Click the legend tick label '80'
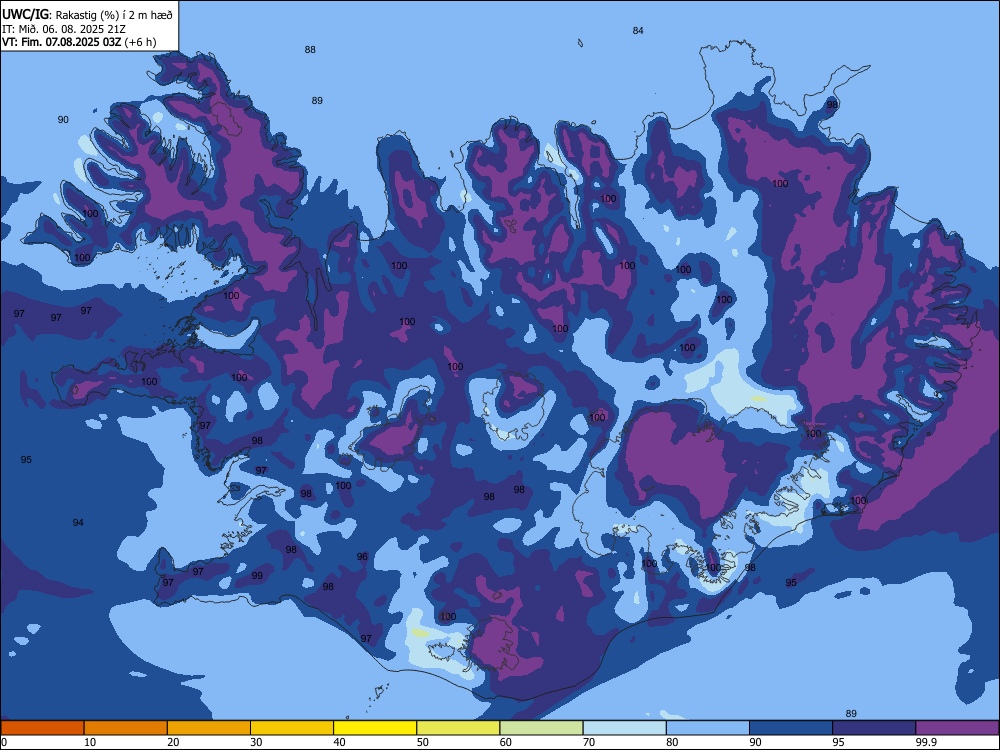This screenshot has height=750, width=1000. tap(672, 742)
